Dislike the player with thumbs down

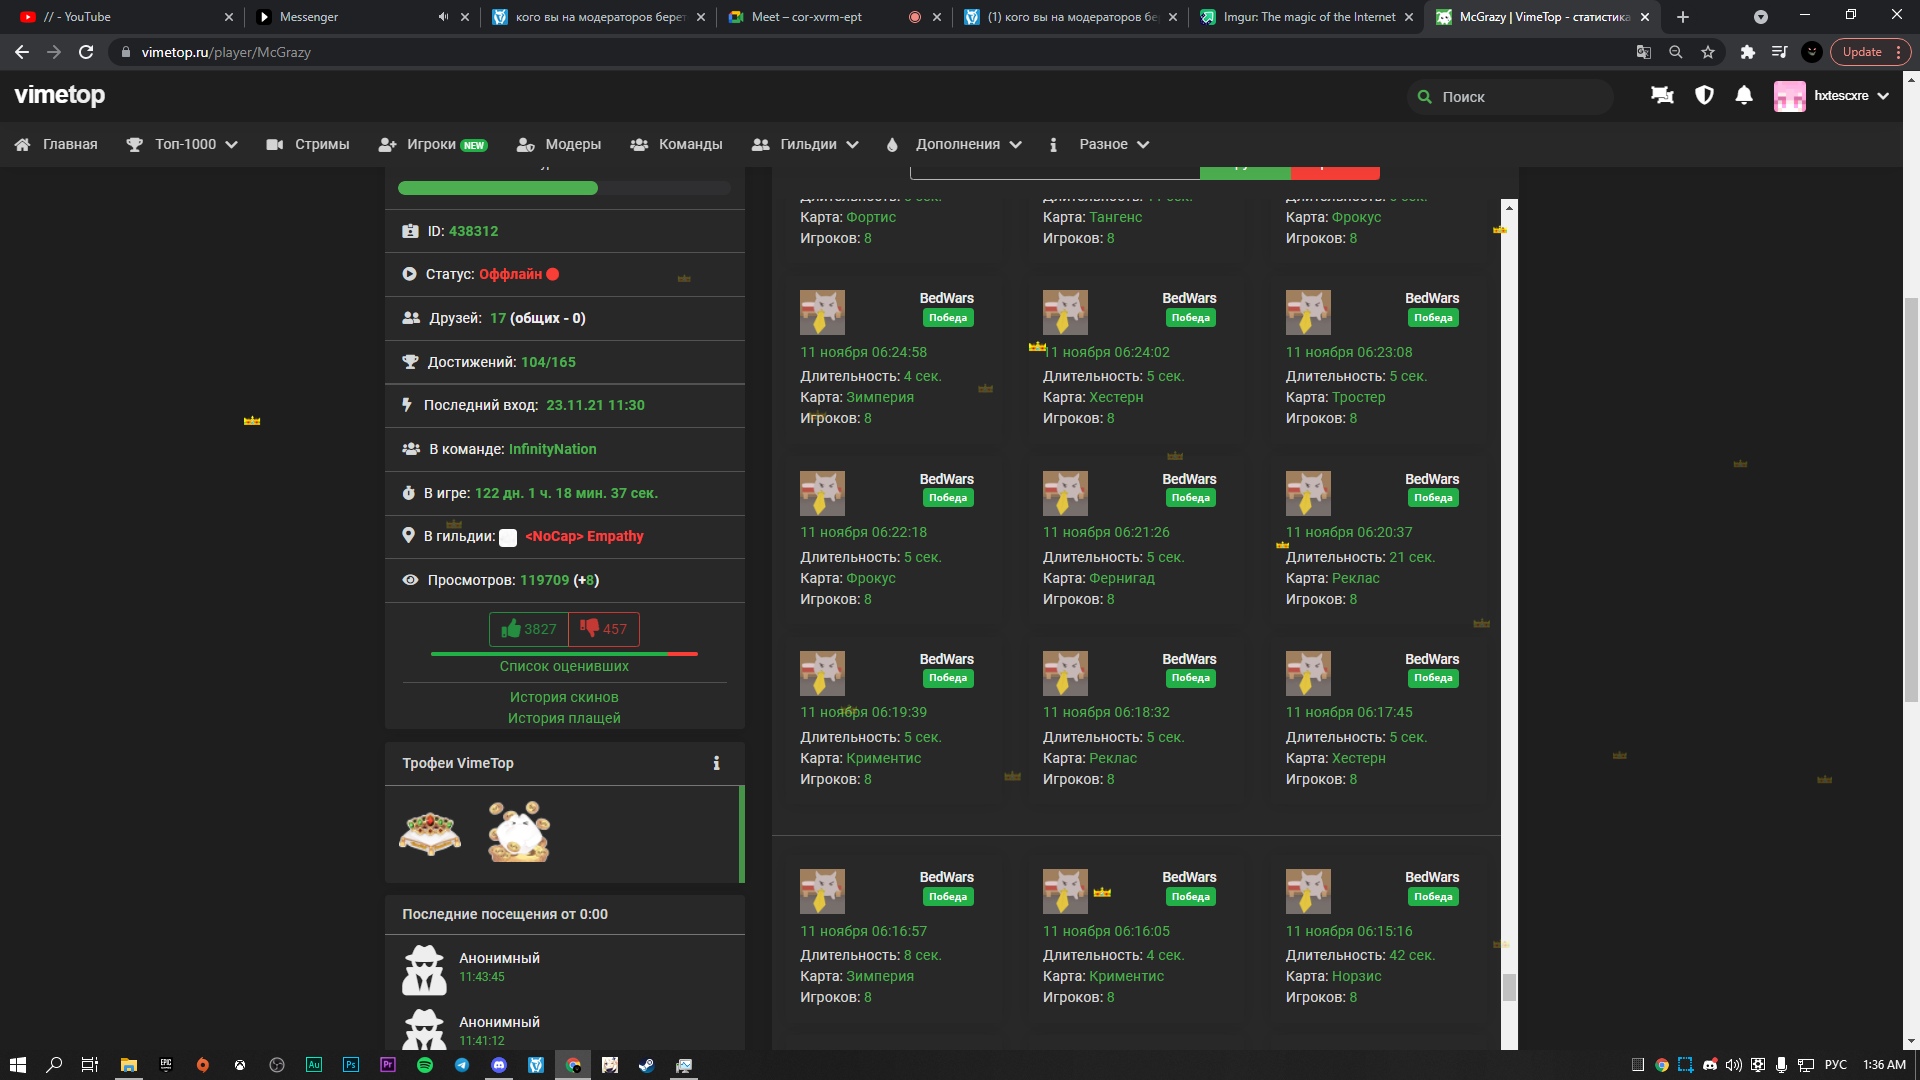coord(604,629)
